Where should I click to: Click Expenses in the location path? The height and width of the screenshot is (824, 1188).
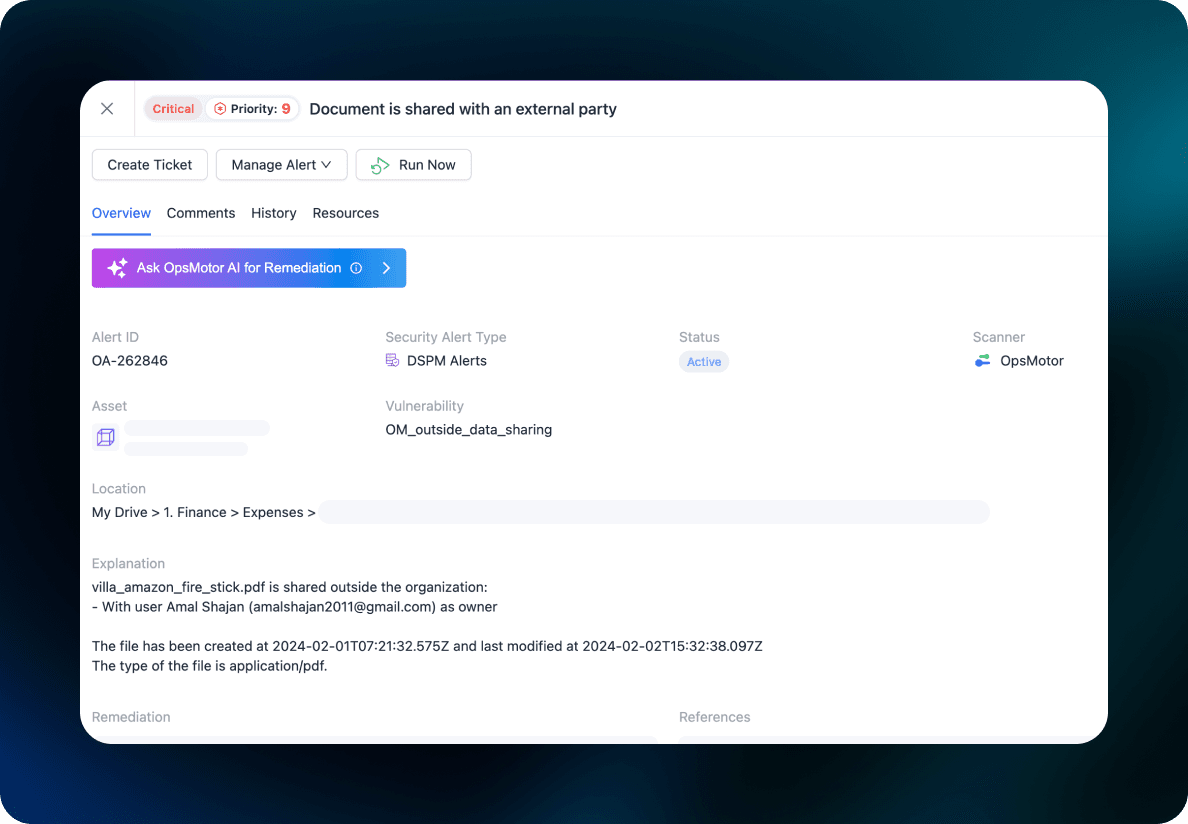point(273,513)
